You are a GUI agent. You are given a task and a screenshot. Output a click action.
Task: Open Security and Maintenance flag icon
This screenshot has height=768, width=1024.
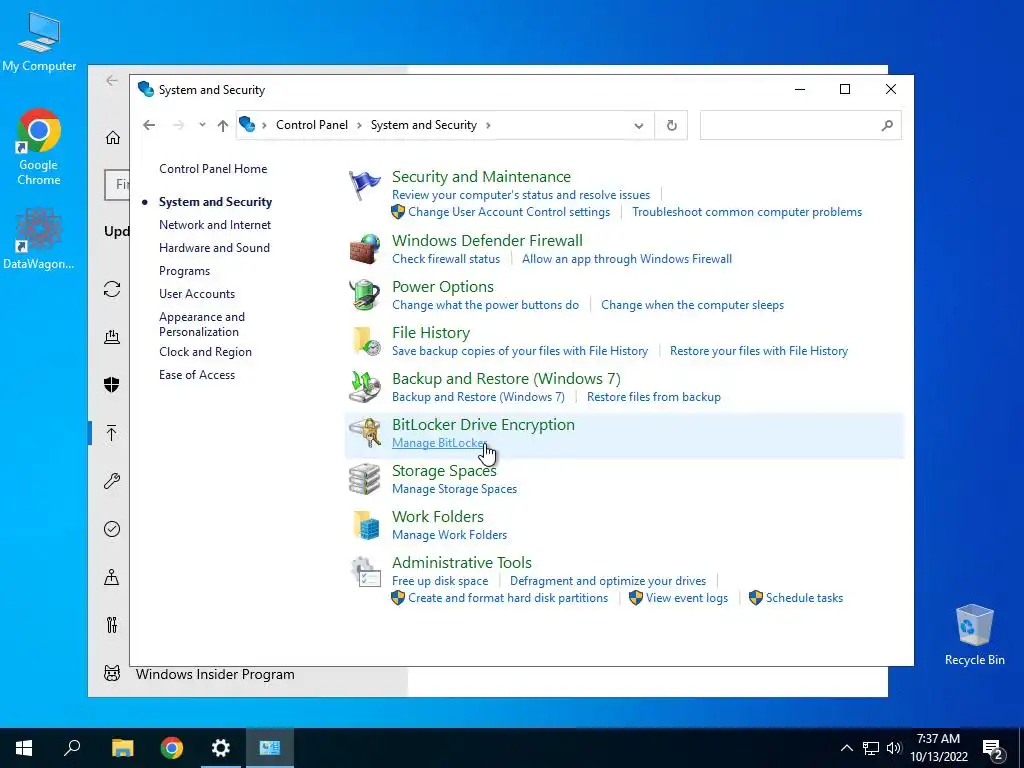click(364, 185)
